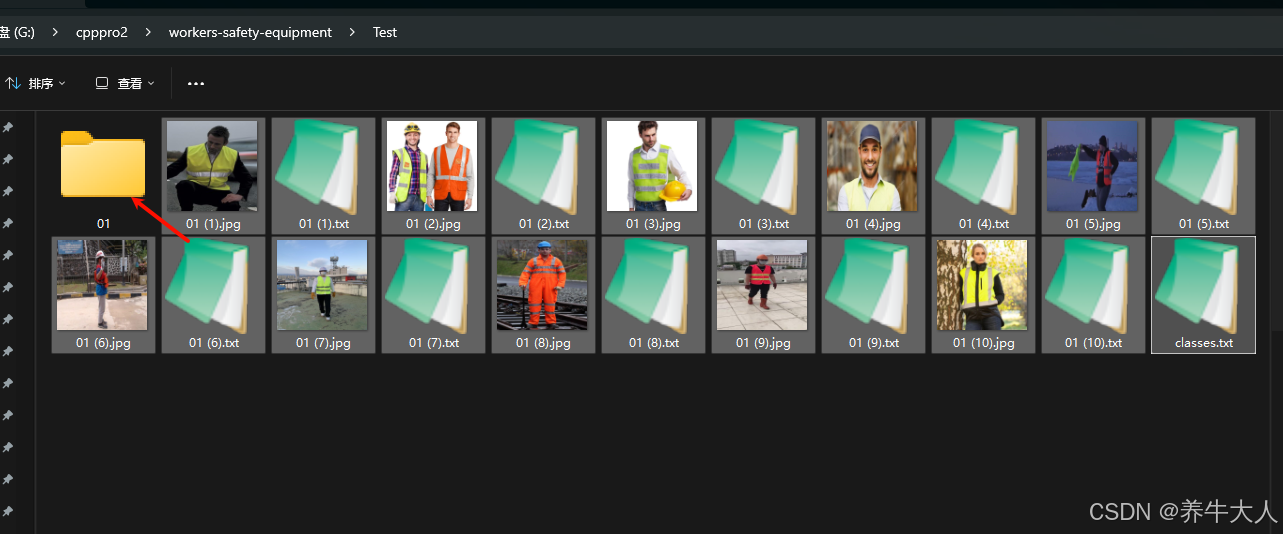This screenshot has height=534, width=1283.
Task: Select the 01 (3).jpg thumbnail
Action: click(652, 166)
